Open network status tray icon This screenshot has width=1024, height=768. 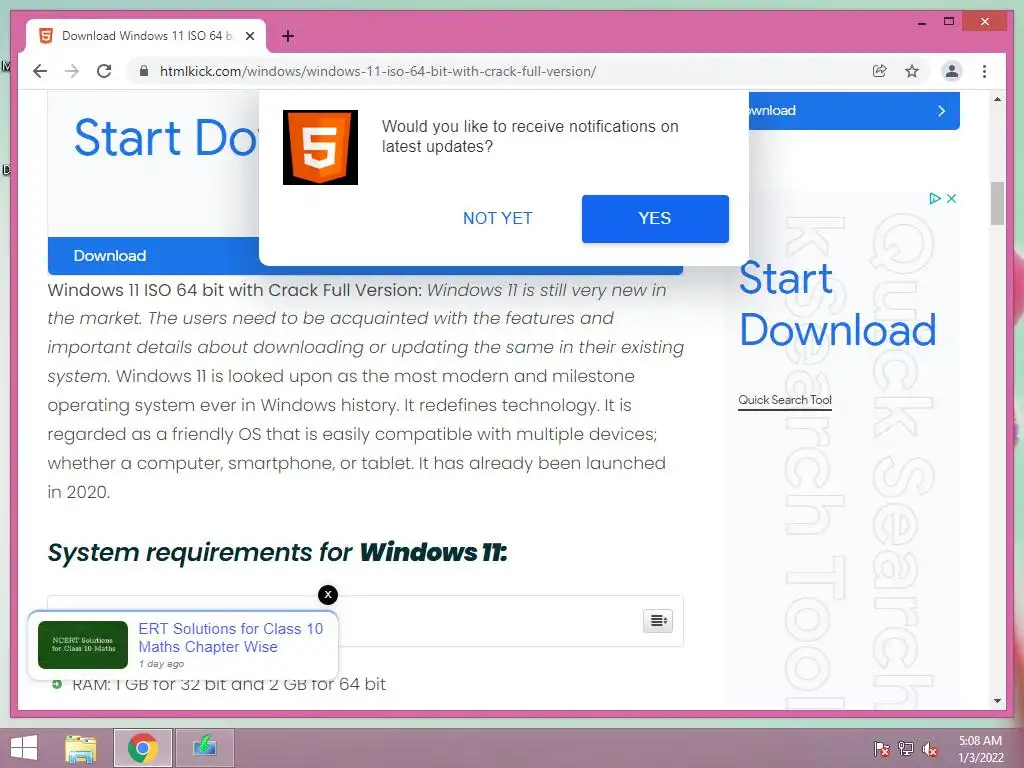[906, 749]
